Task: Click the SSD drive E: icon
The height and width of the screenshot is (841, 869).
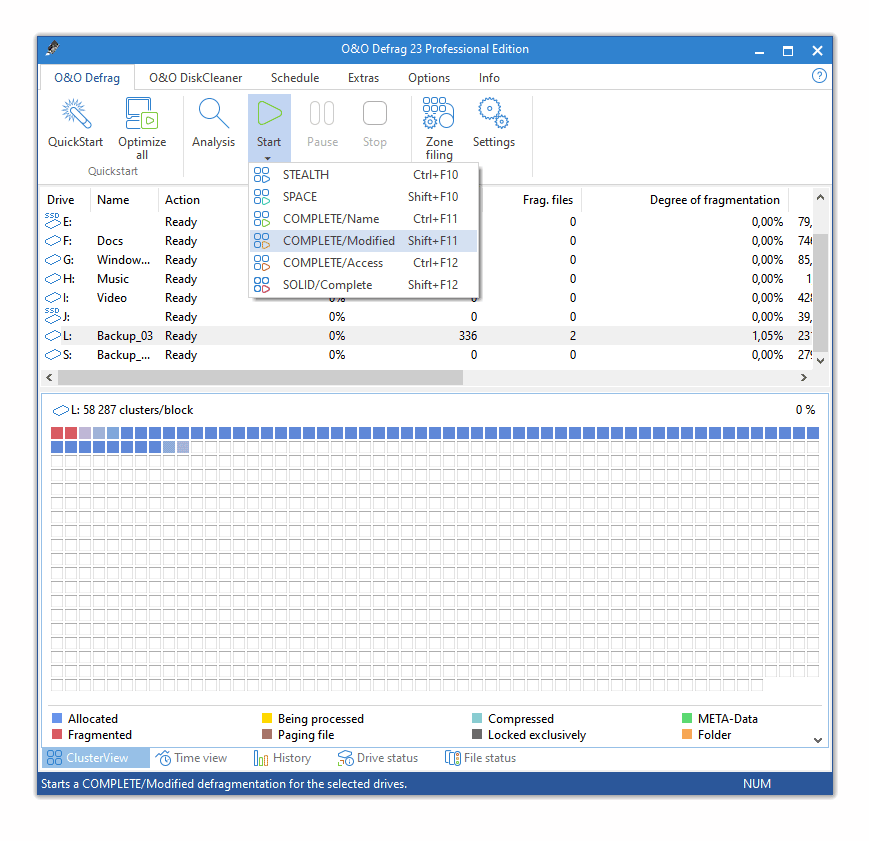Action: point(53,221)
